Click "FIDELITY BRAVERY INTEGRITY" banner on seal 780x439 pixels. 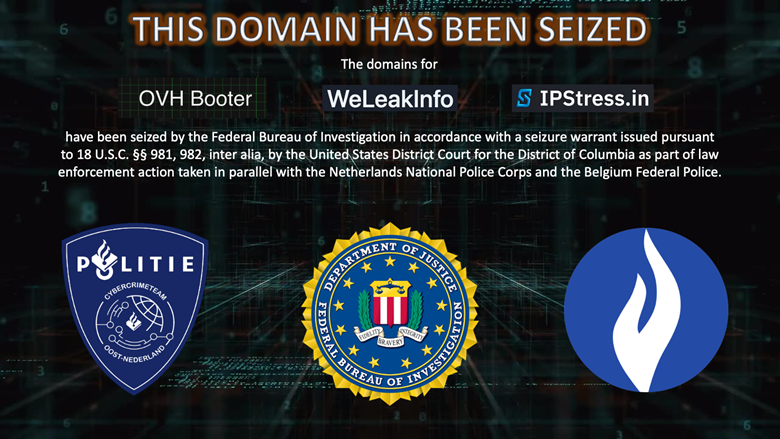[x=390, y=337]
